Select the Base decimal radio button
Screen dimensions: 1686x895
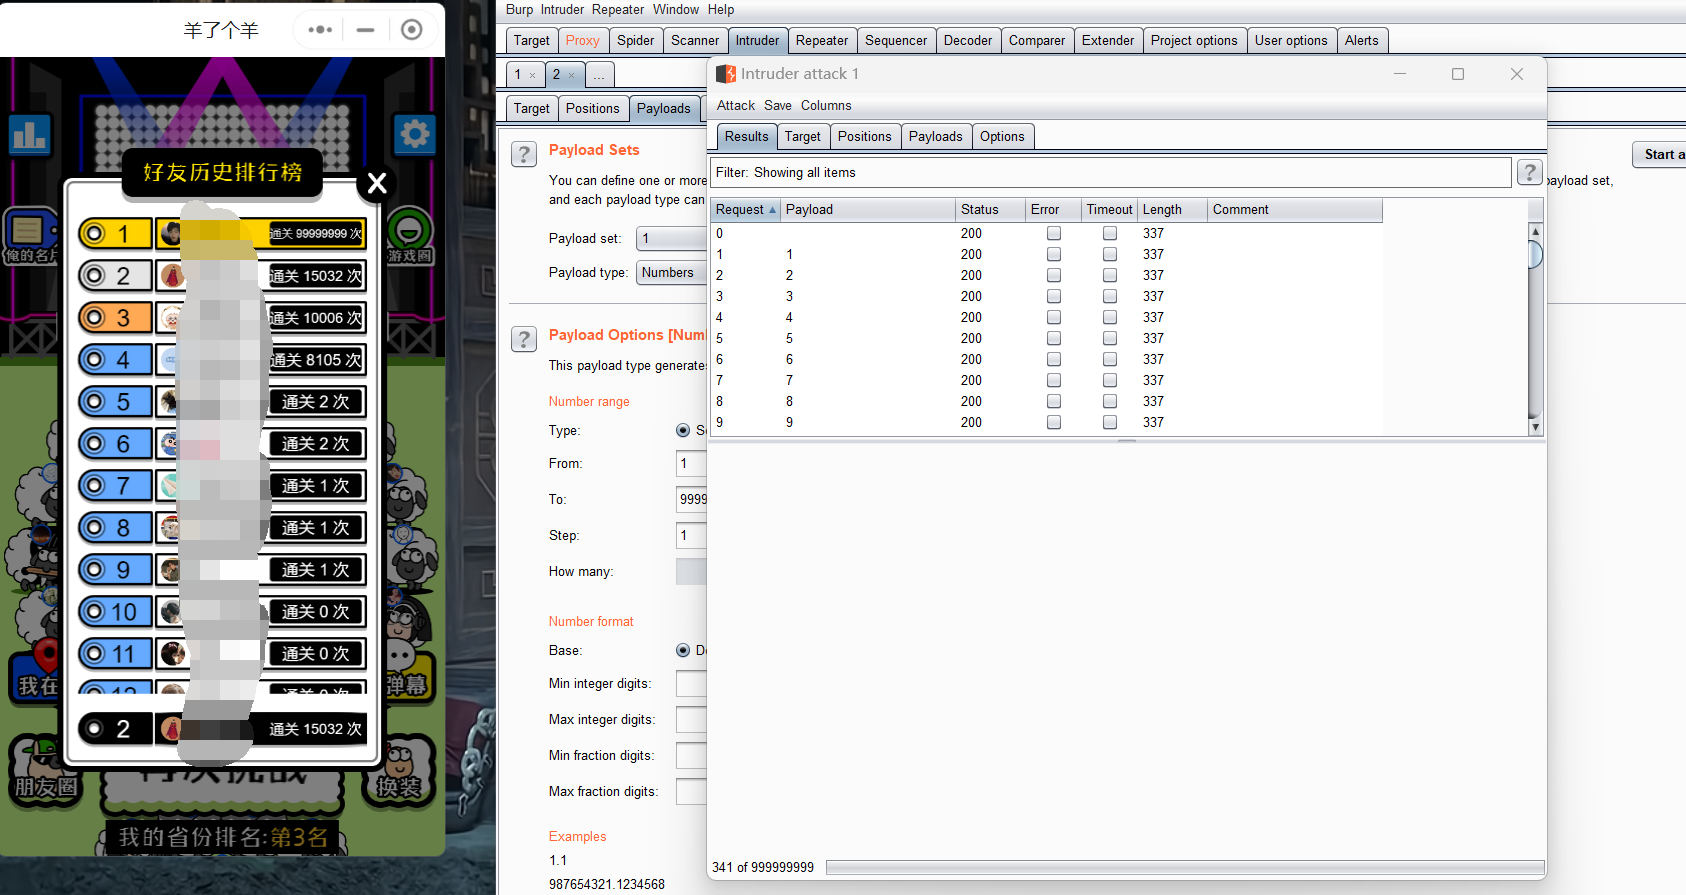coord(683,650)
